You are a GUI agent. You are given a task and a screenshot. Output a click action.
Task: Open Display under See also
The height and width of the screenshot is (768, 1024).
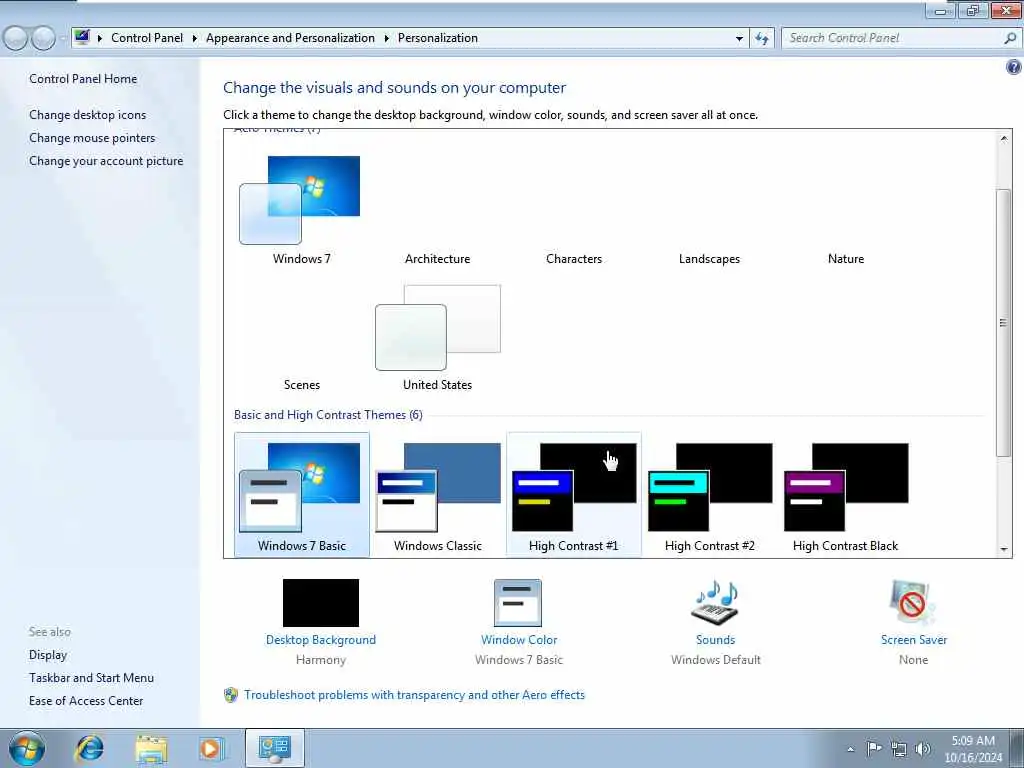[48, 655]
